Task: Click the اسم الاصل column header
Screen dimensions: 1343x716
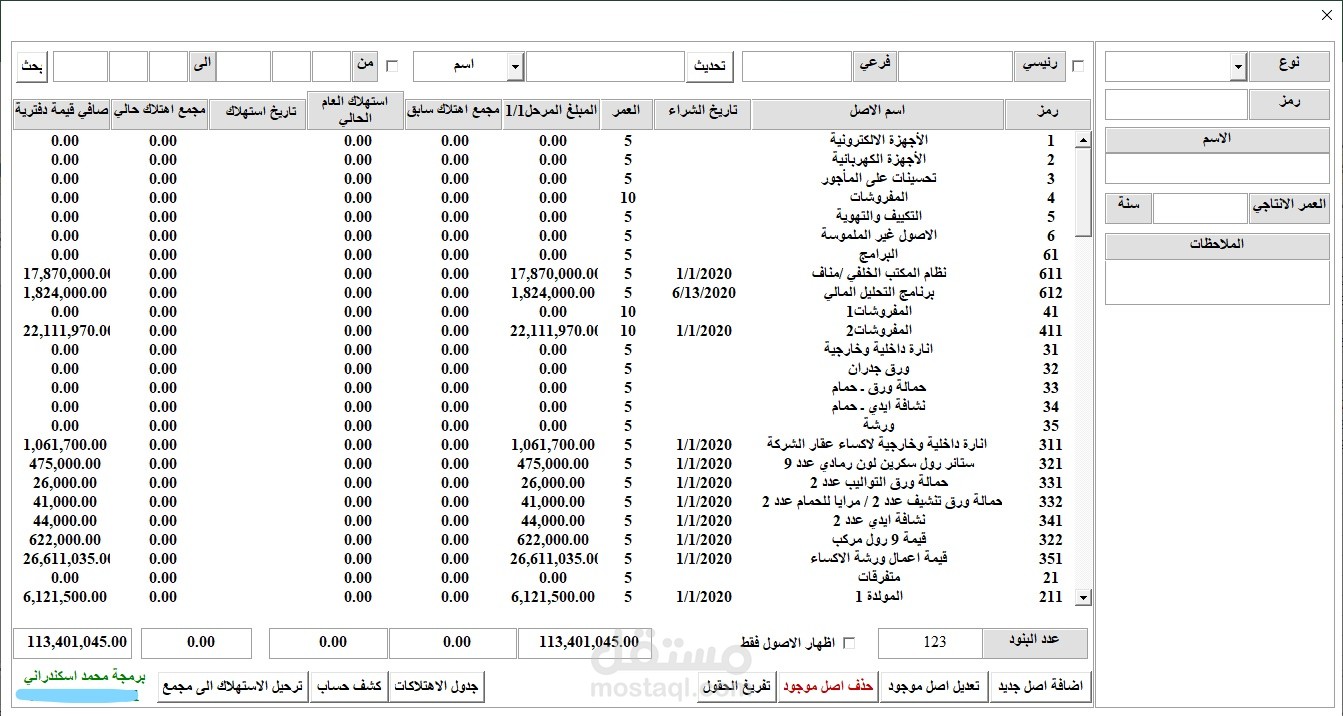Action: point(877,110)
